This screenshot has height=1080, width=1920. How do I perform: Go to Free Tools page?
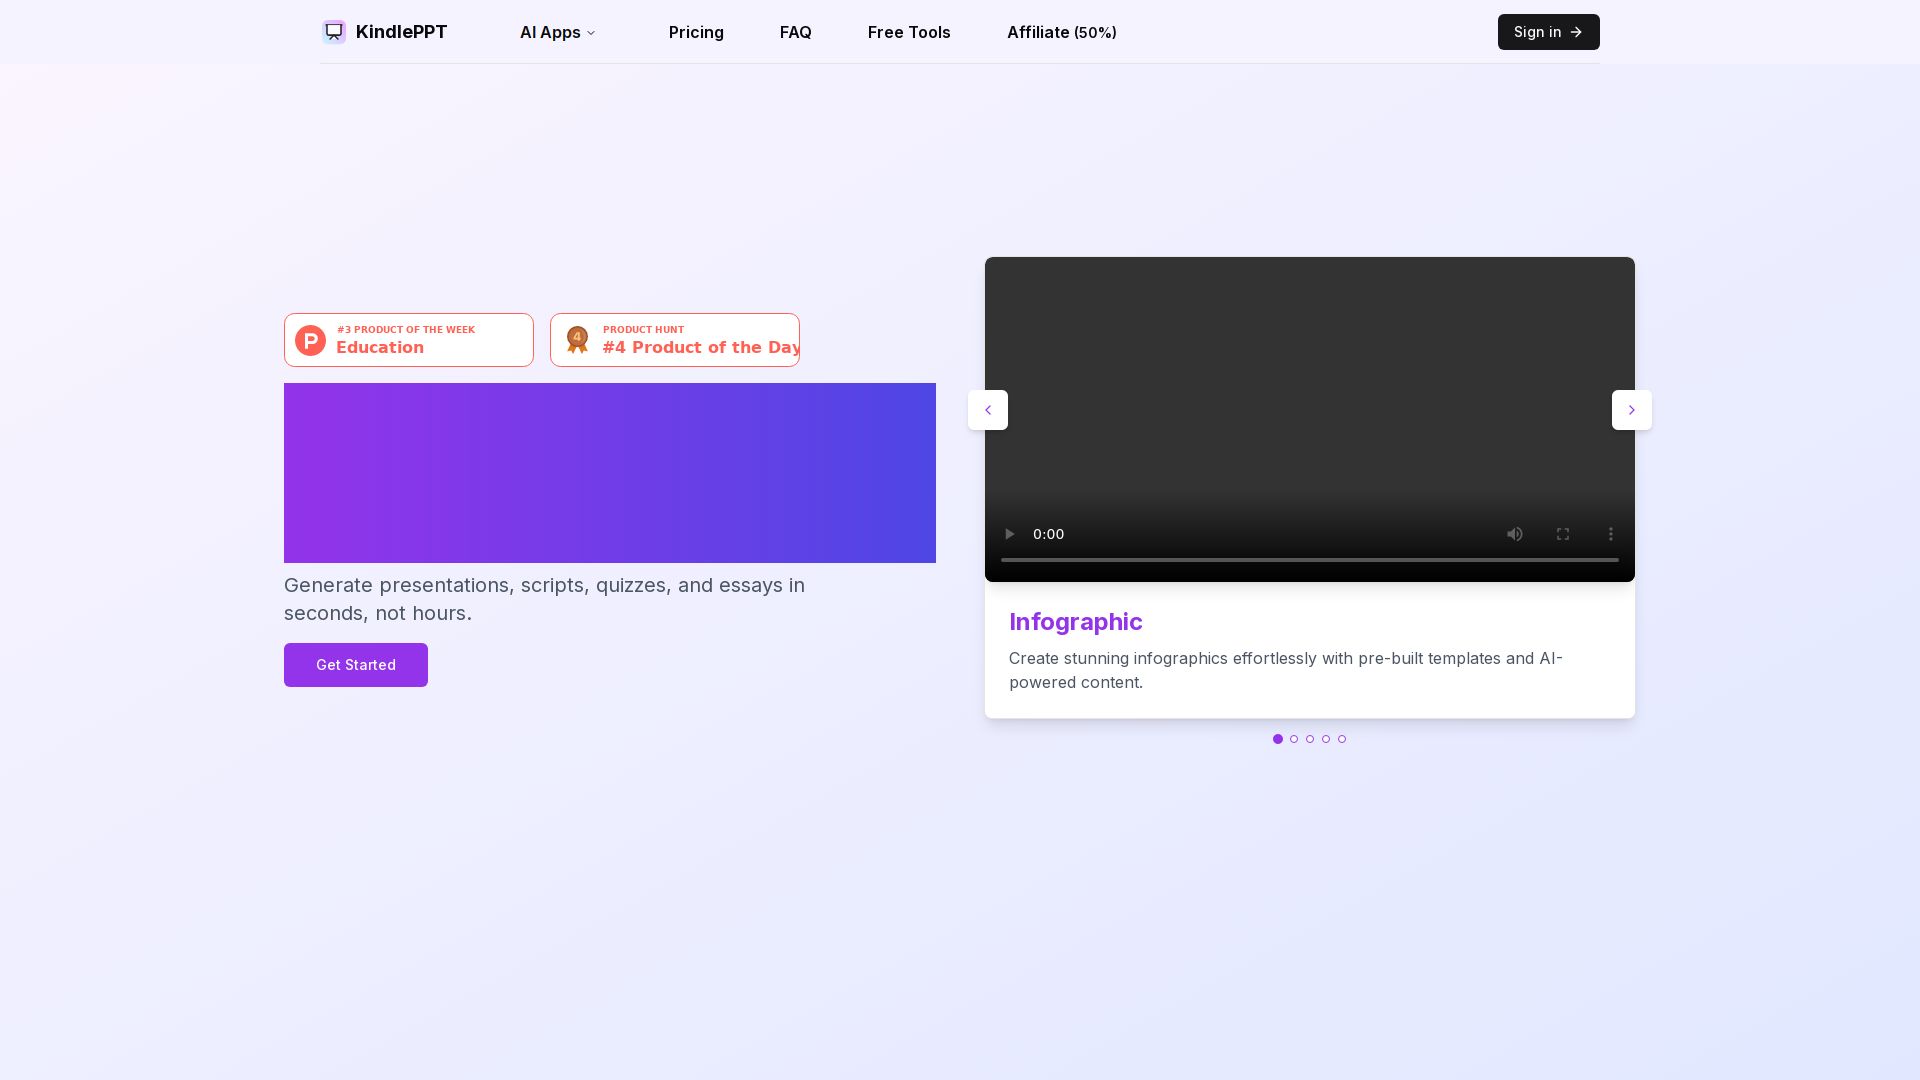(909, 32)
